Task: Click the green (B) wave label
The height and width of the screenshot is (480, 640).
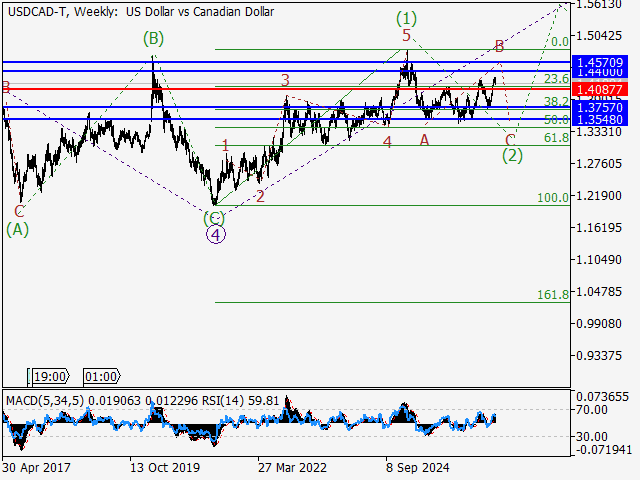Action: pos(153,38)
